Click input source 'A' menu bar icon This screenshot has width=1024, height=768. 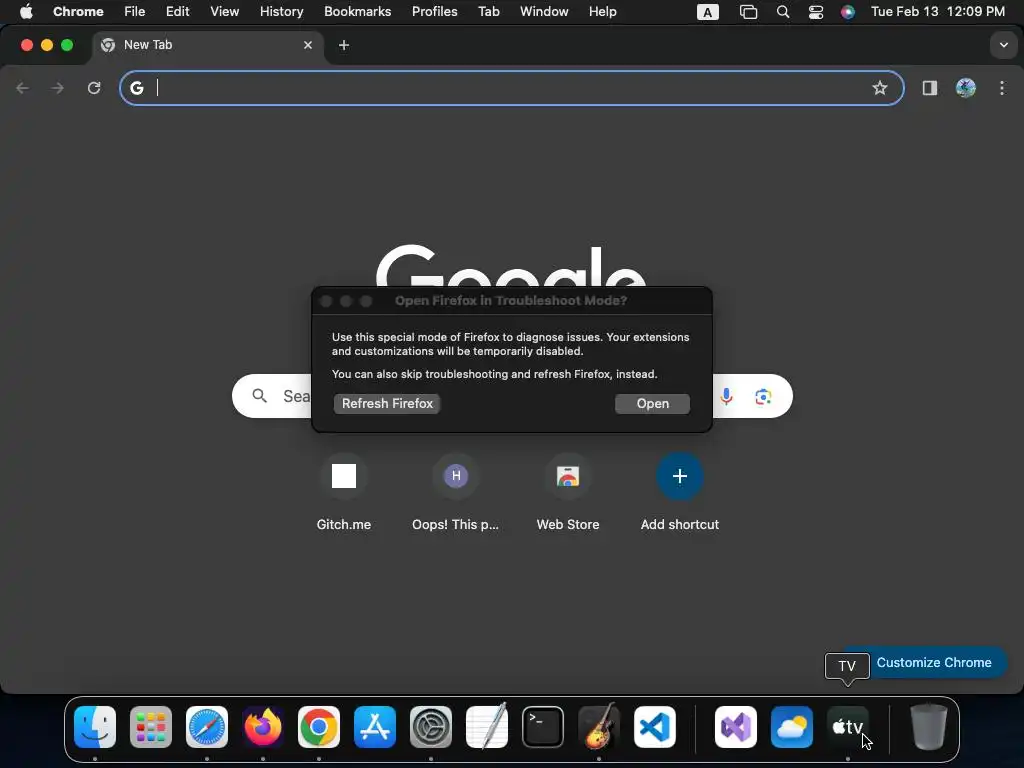707,12
